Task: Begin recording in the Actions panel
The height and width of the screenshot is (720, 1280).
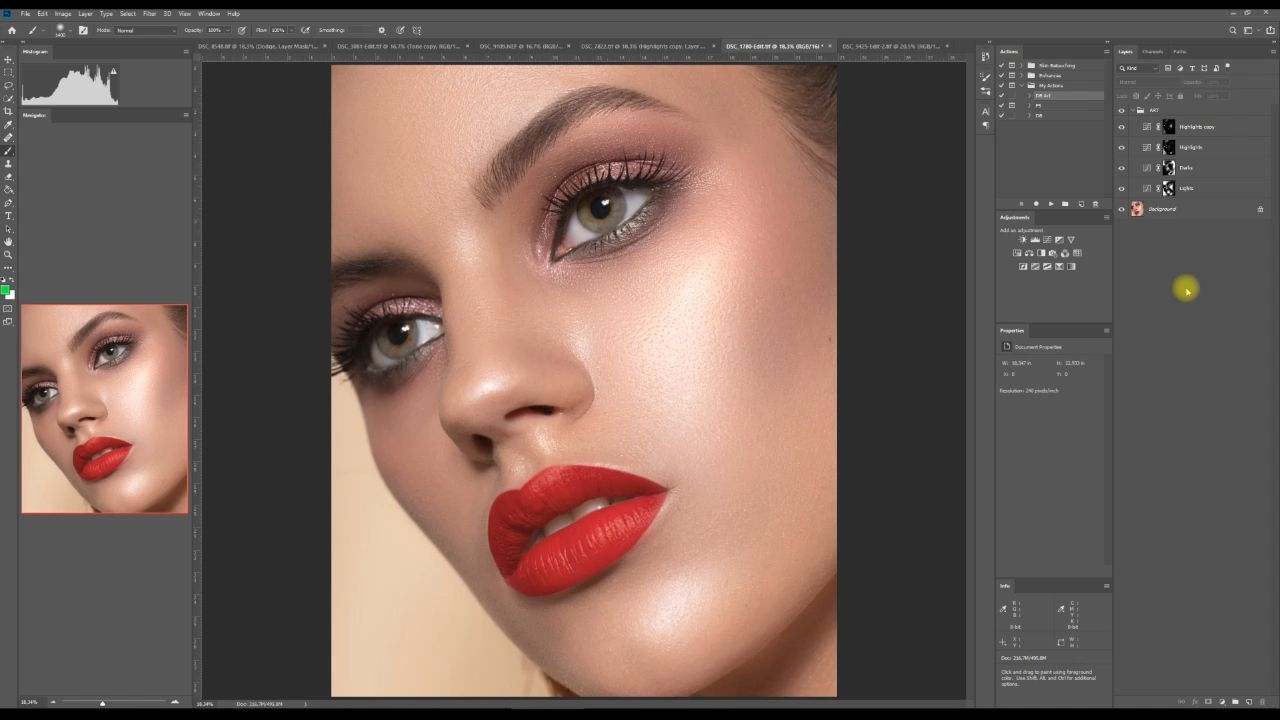Action: tap(1036, 204)
